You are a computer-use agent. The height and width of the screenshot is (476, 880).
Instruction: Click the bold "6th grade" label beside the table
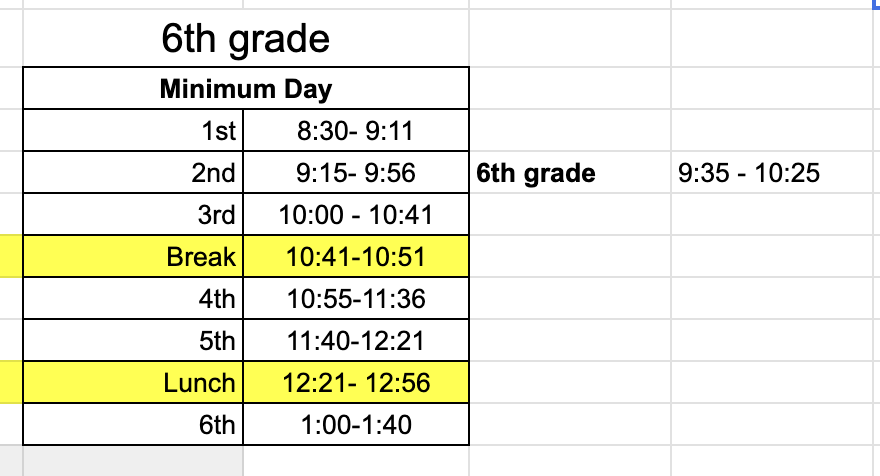pyautogui.click(x=536, y=173)
